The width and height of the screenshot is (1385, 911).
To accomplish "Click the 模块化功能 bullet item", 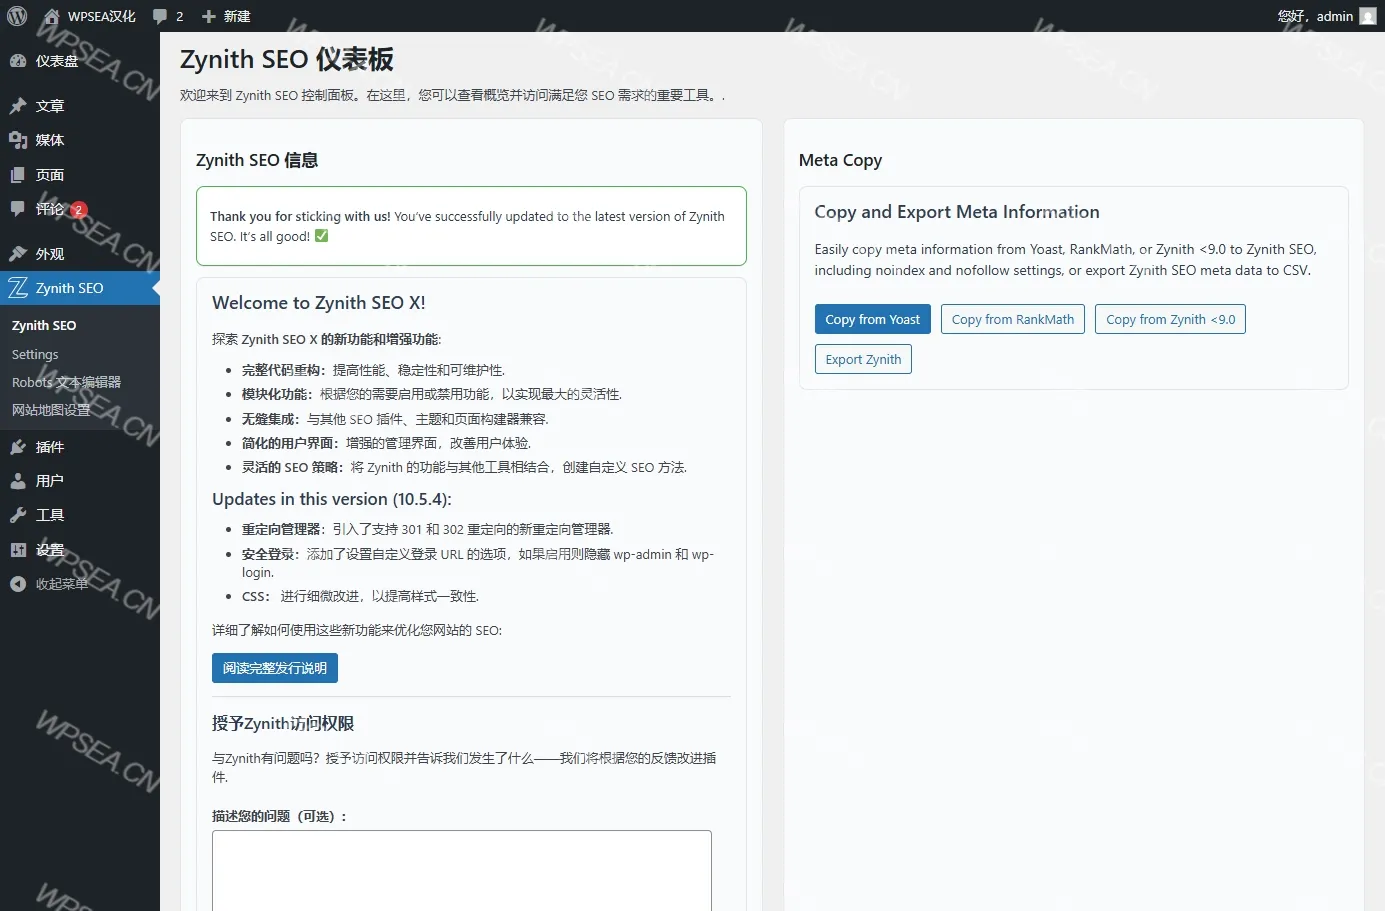I will (432, 394).
